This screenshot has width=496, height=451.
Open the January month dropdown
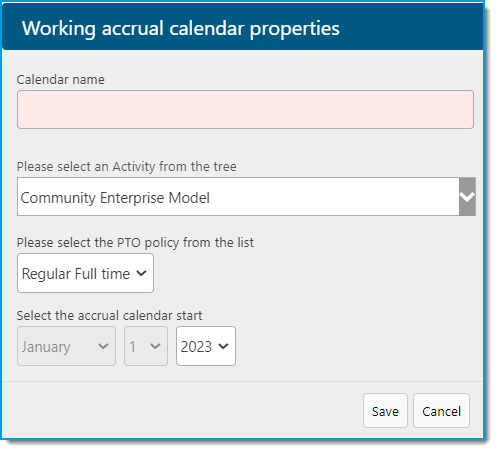point(66,346)
